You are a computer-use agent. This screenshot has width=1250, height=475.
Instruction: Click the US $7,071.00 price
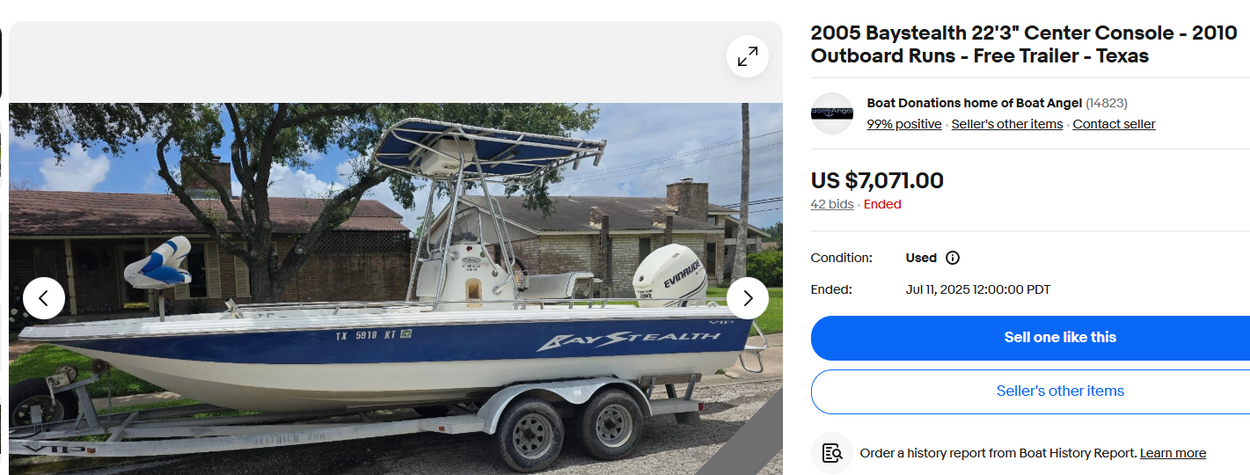click(877, 181)
